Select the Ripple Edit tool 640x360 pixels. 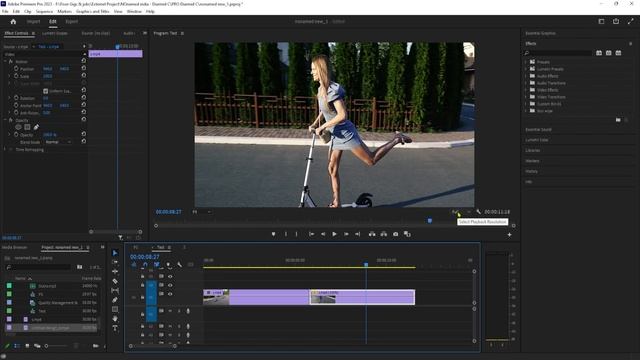click(x=115, y=272)
